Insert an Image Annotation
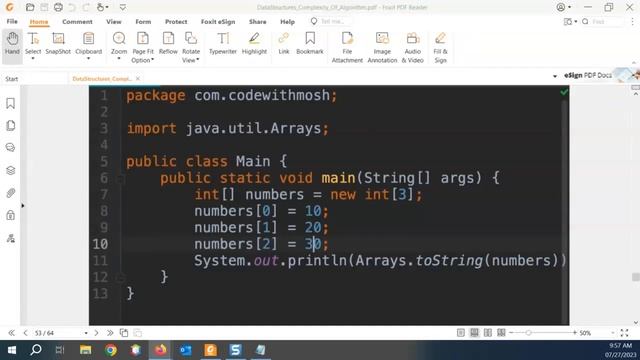Image resolution: width=640 pixels, height=360 pixels. 382,47
